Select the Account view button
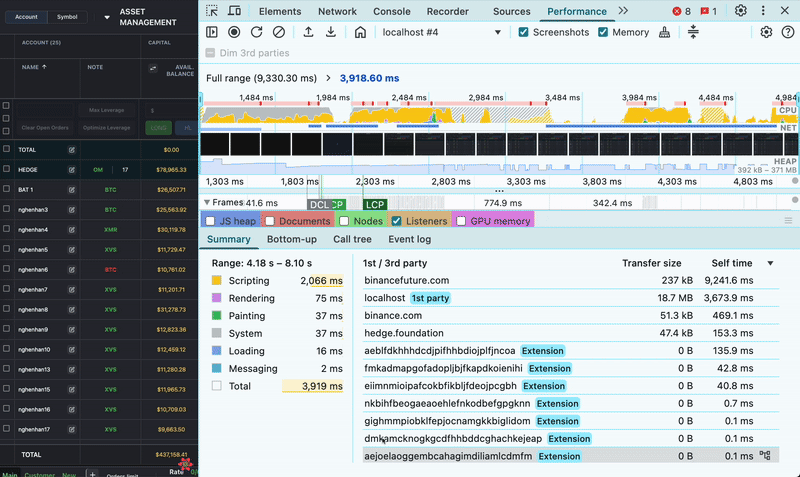Viewport: 800px width, 477px height. [26, 17]
